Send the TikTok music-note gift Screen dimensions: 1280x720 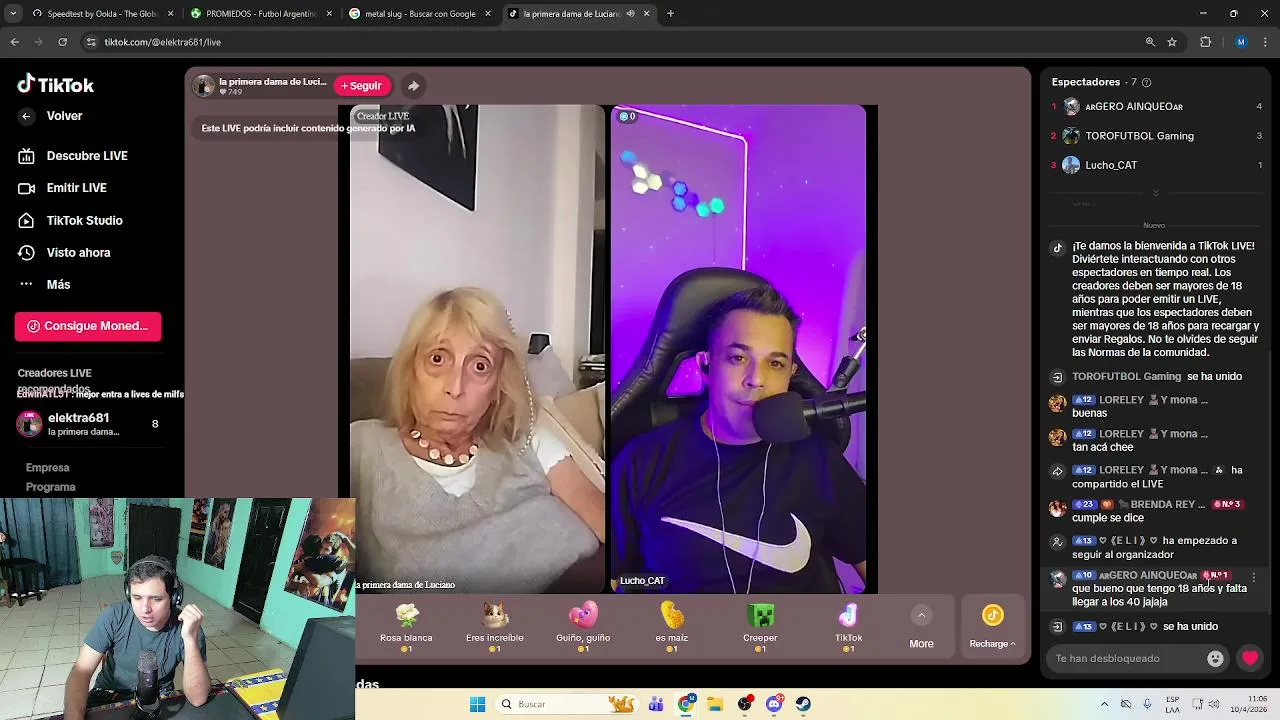848,627
